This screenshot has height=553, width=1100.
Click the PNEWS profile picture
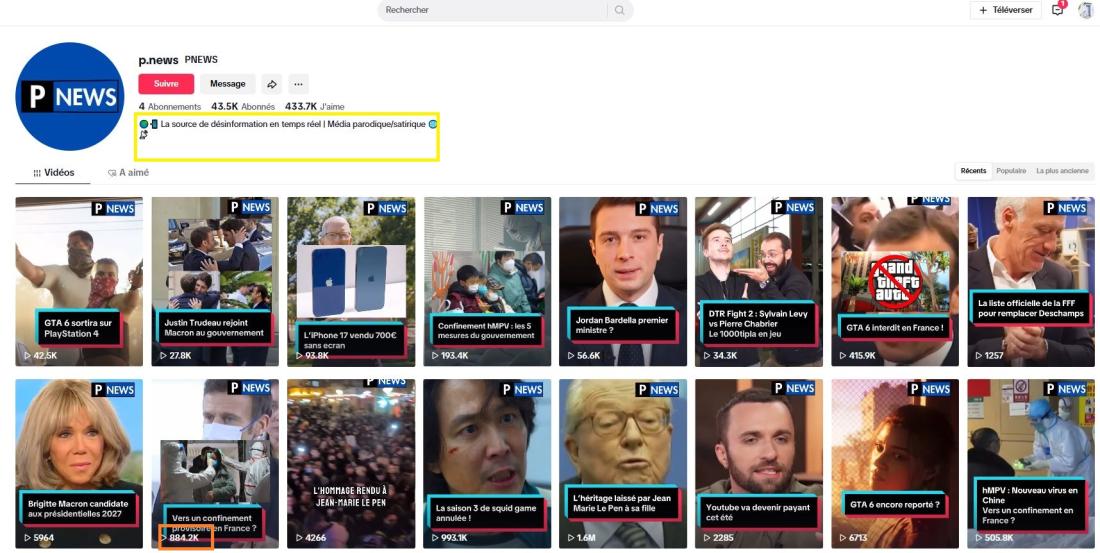click(x=69, y=96)
